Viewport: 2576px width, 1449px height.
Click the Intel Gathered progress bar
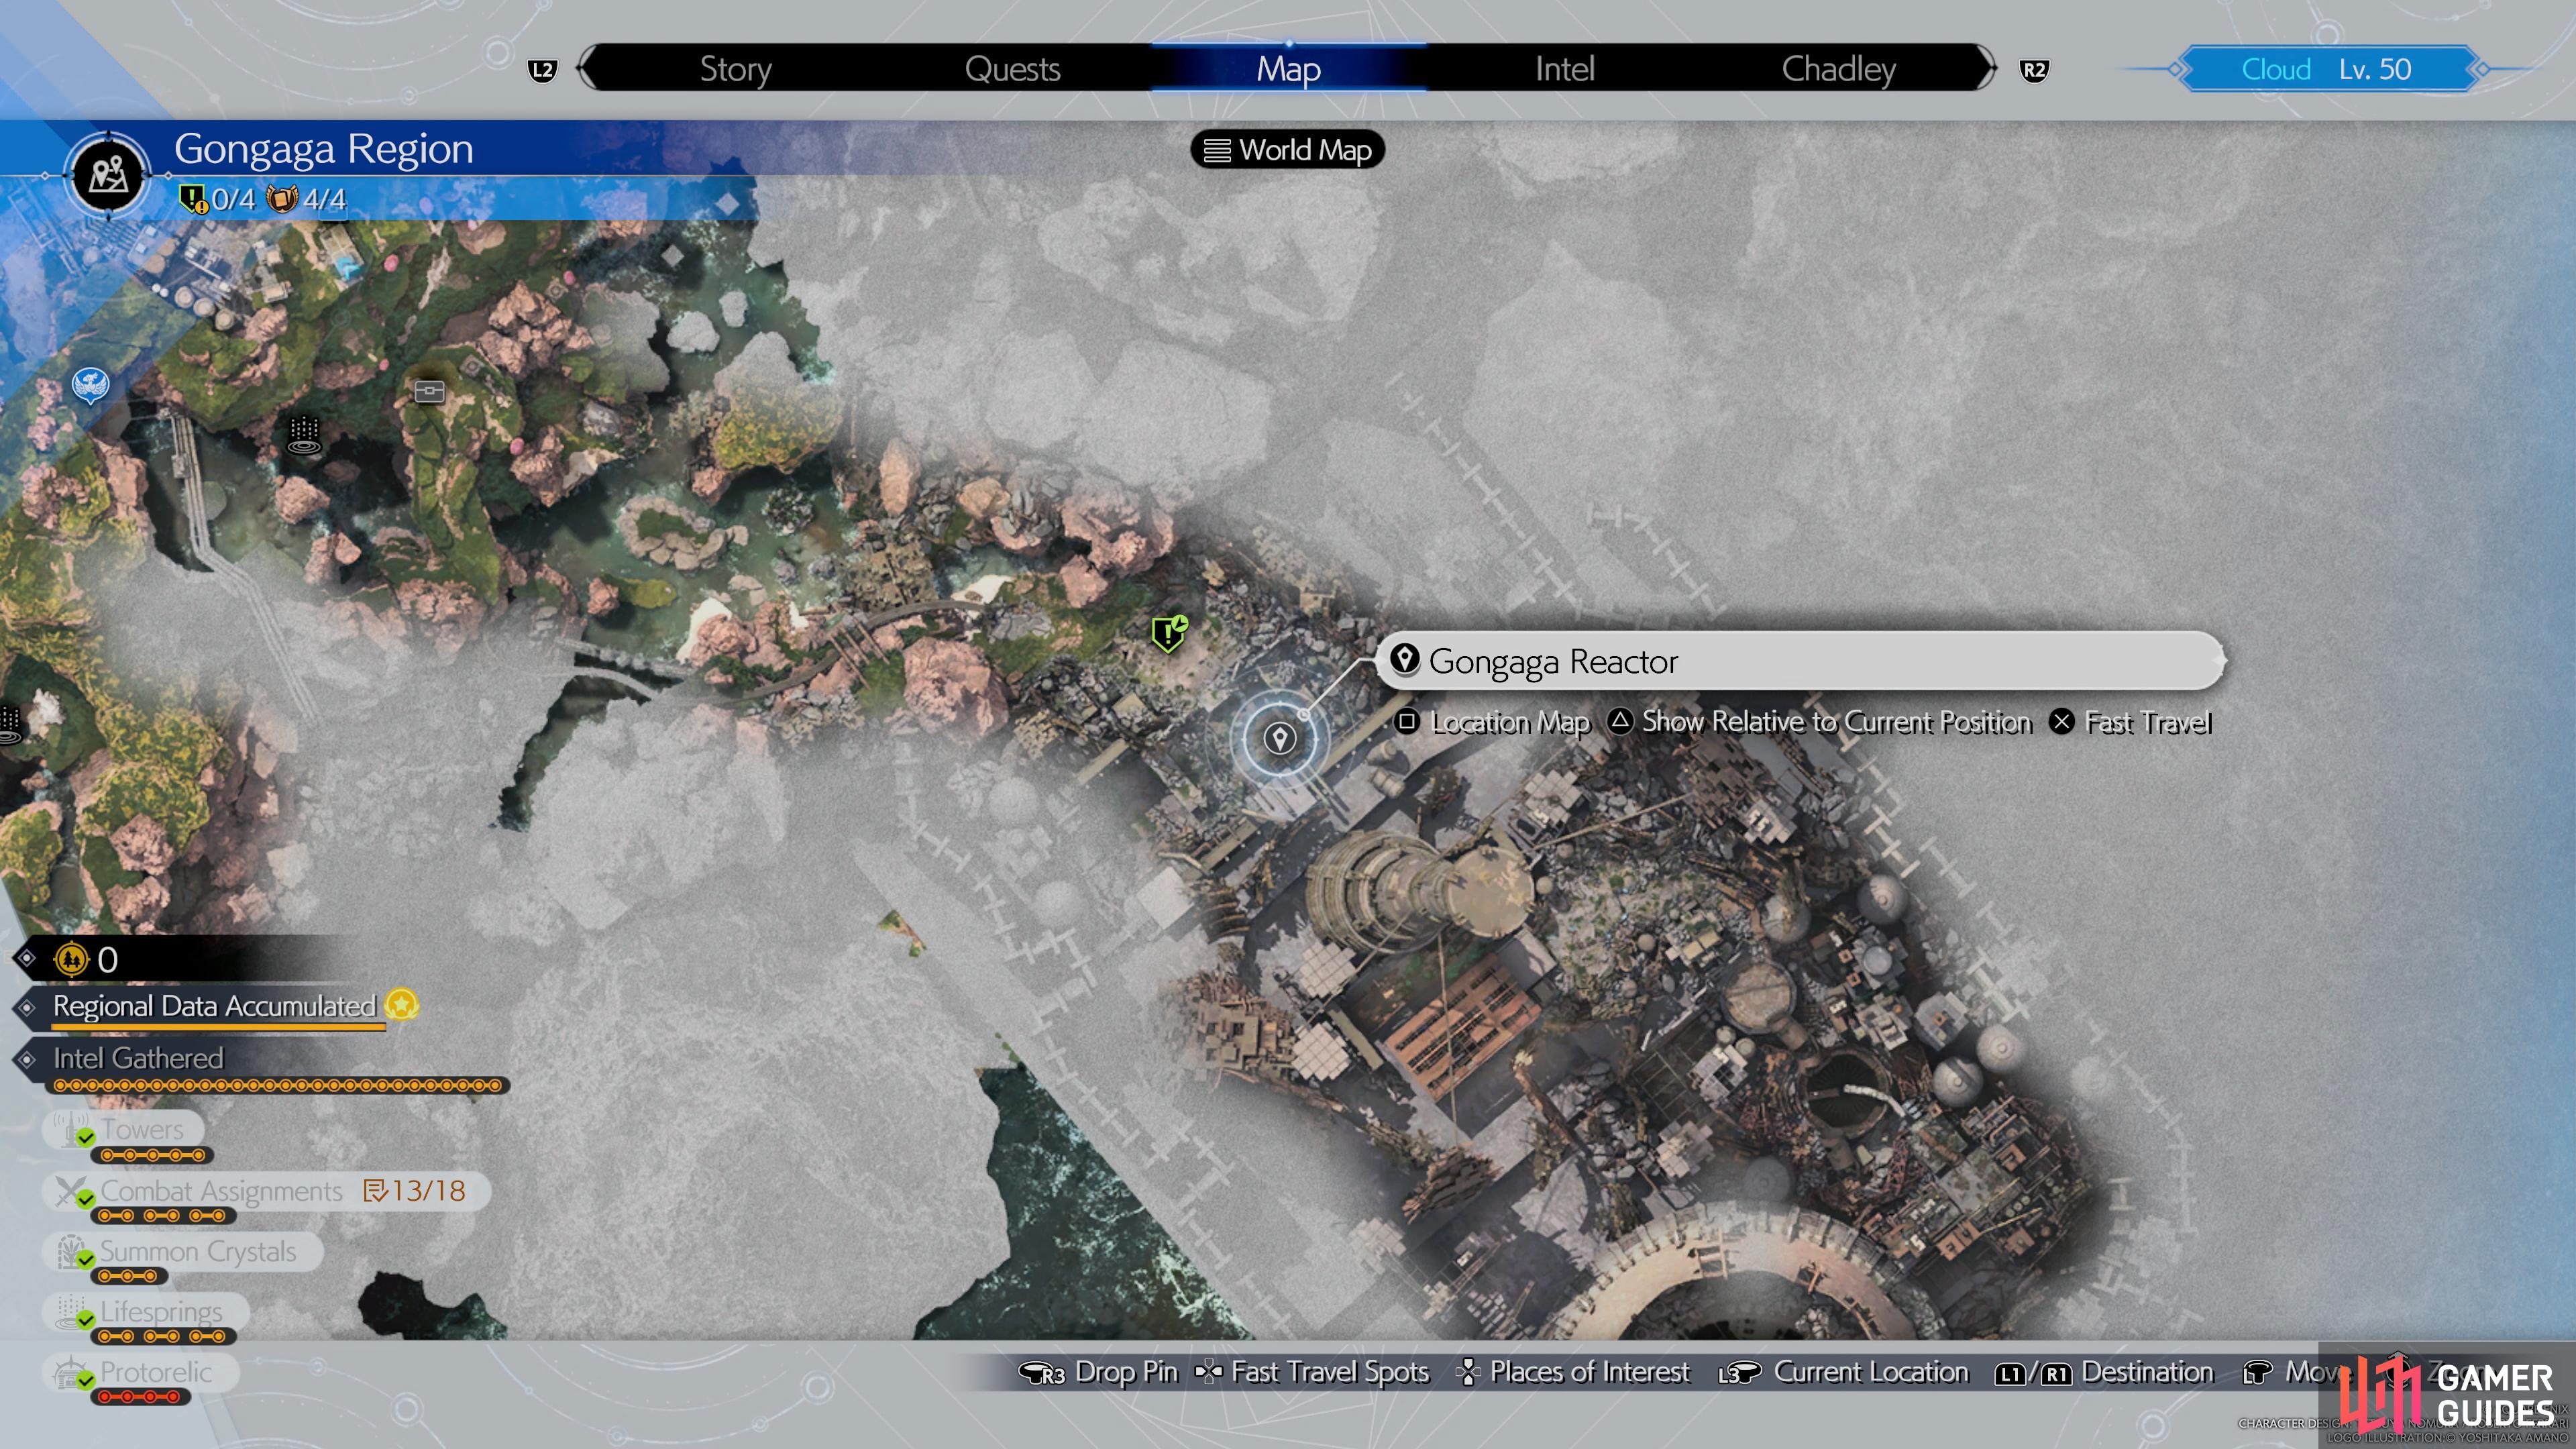[277, 1085]
